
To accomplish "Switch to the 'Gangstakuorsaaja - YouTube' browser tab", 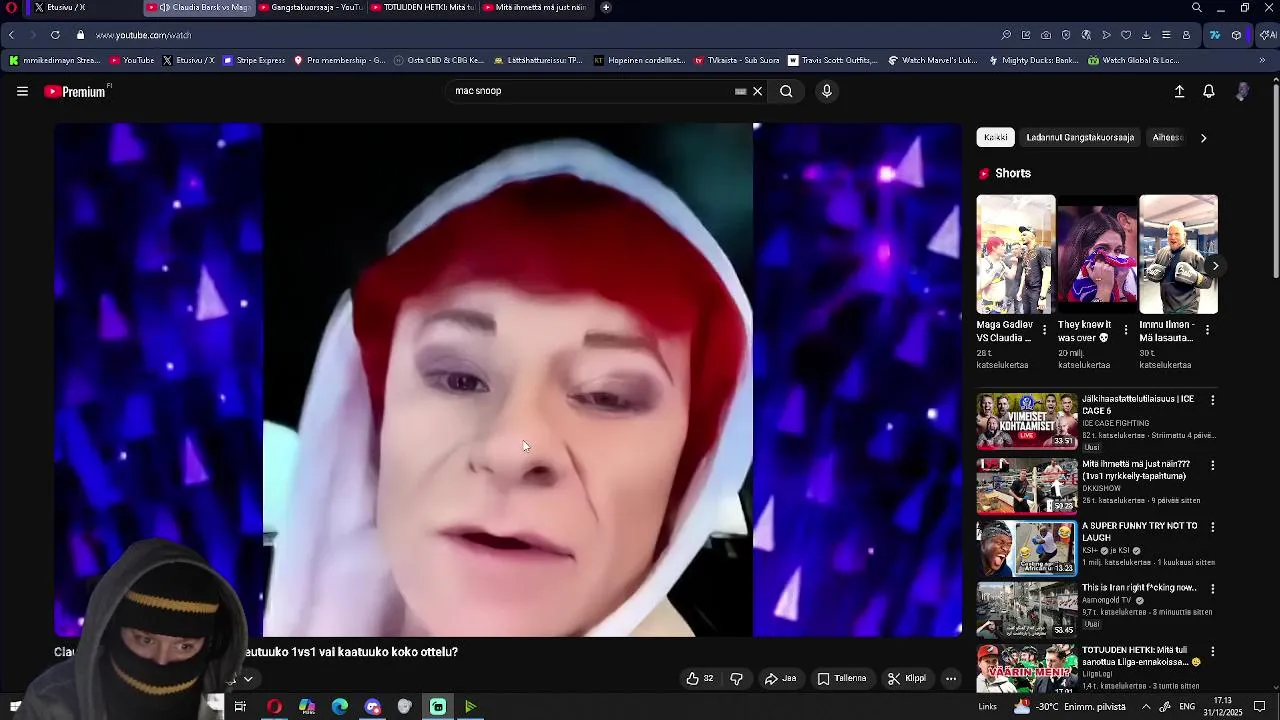I will click(311, 7).
